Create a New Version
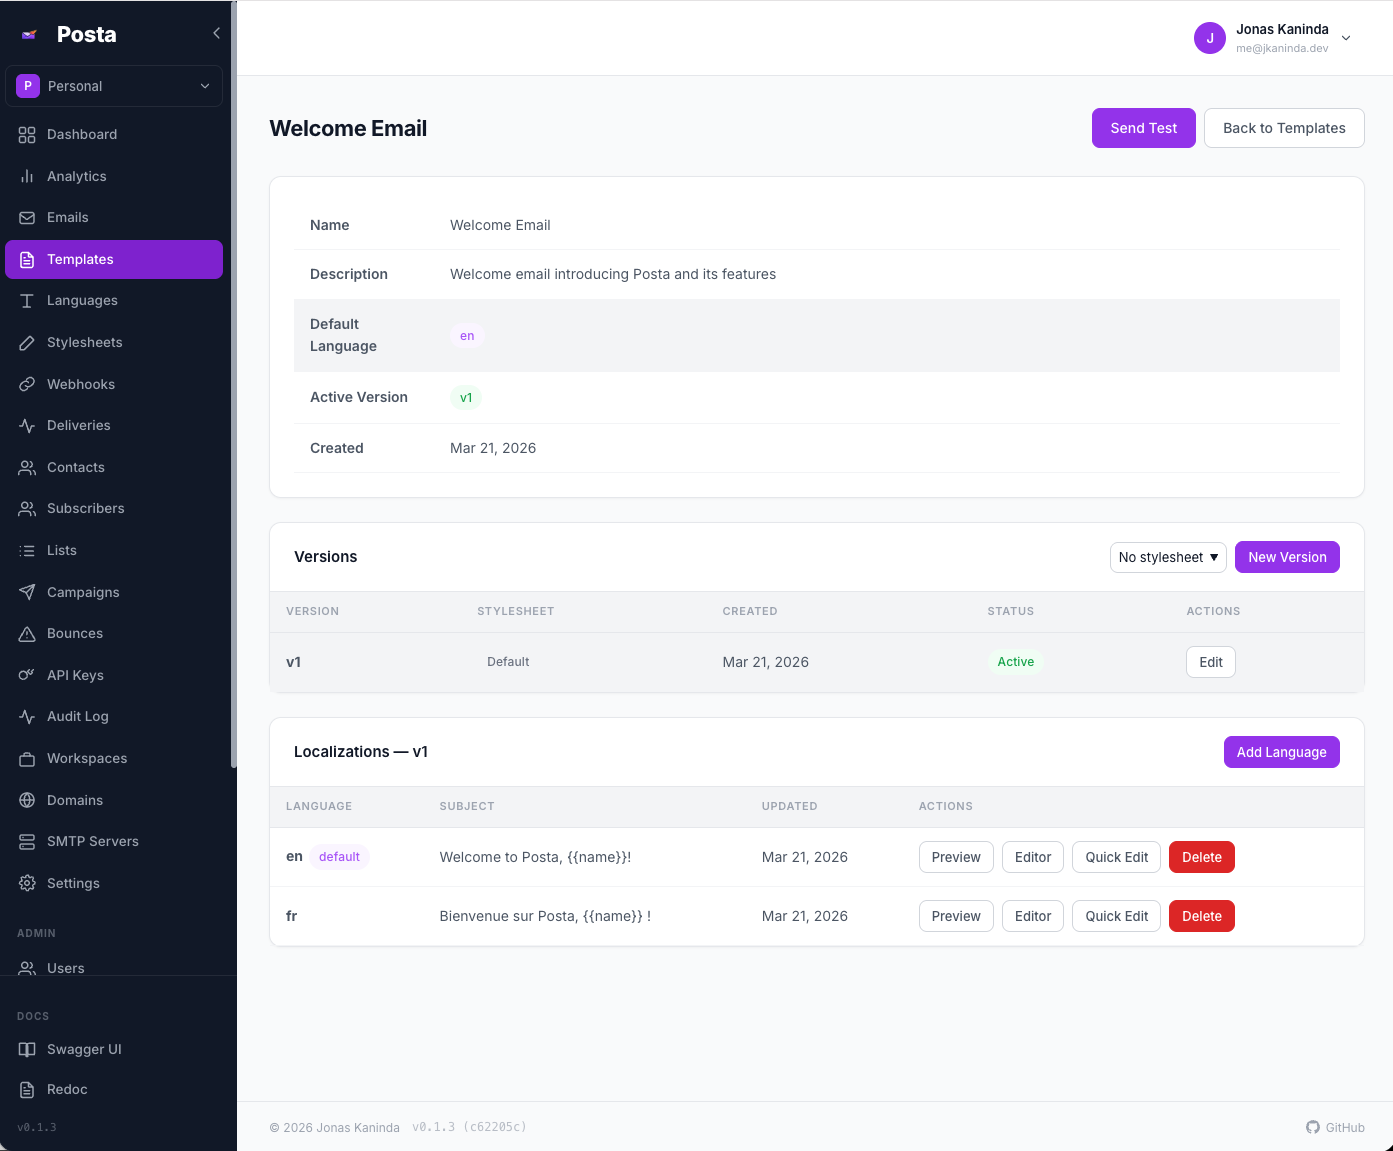 click(x=1287, y=557)
